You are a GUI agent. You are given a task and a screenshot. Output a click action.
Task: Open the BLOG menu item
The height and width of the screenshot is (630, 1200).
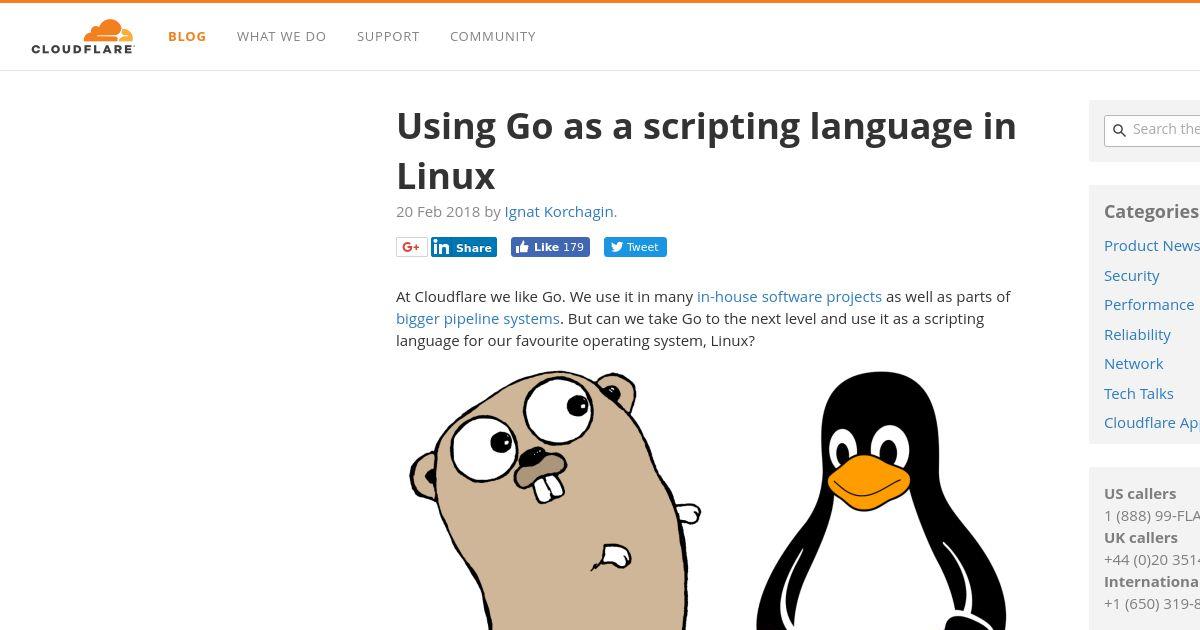(187, 36)
